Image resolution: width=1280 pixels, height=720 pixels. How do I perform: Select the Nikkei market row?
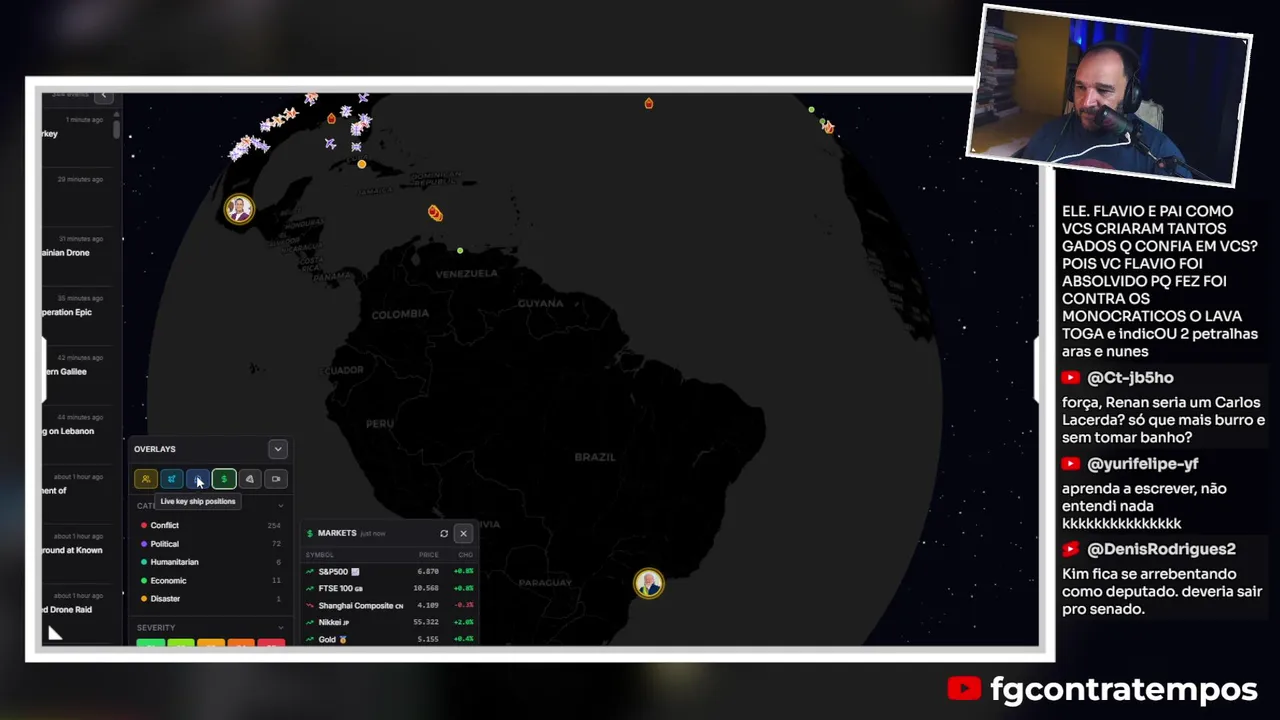[390, 622]
